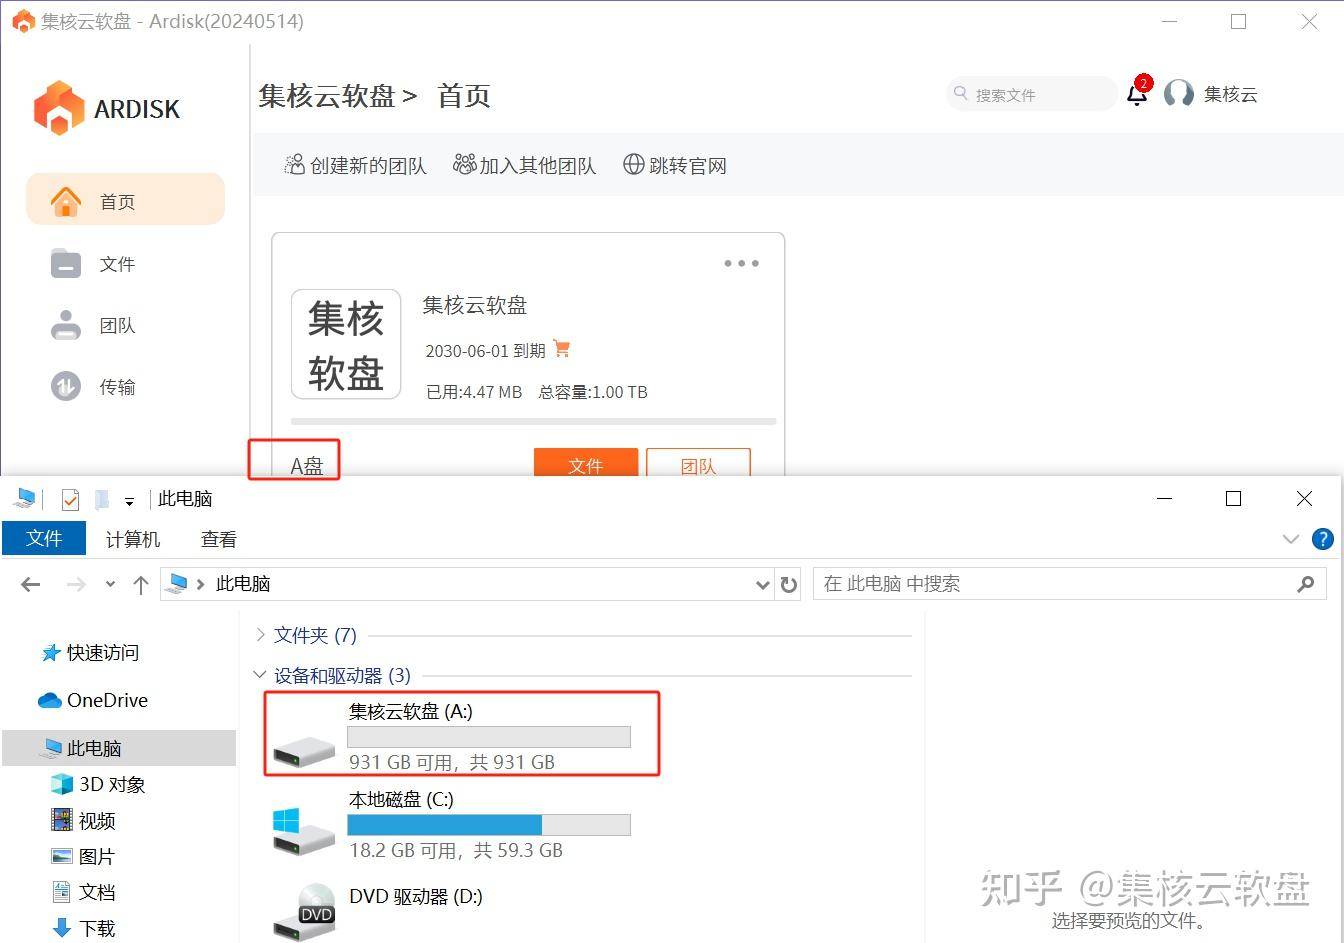The width and height of the screenshot is (1344, 943).
Task: Click the user avatar icon
Action: 1179,94
